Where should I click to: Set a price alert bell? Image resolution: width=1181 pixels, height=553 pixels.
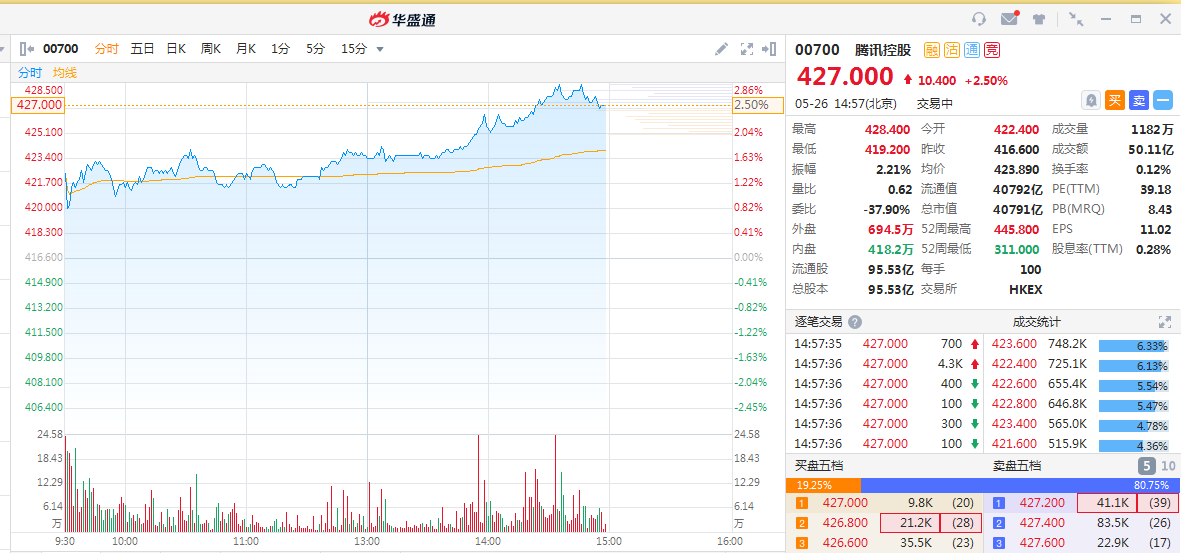tap(1090, 100)
